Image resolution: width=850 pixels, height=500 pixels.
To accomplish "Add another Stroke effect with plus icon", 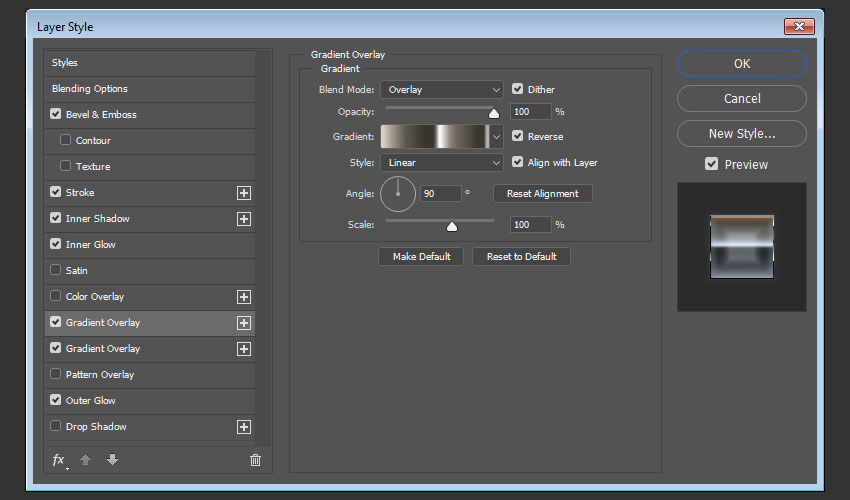I will tap(243, 193).
